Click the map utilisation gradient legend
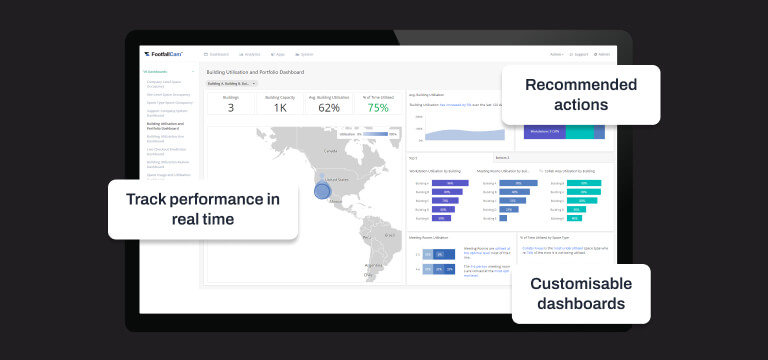 point(375,134)
